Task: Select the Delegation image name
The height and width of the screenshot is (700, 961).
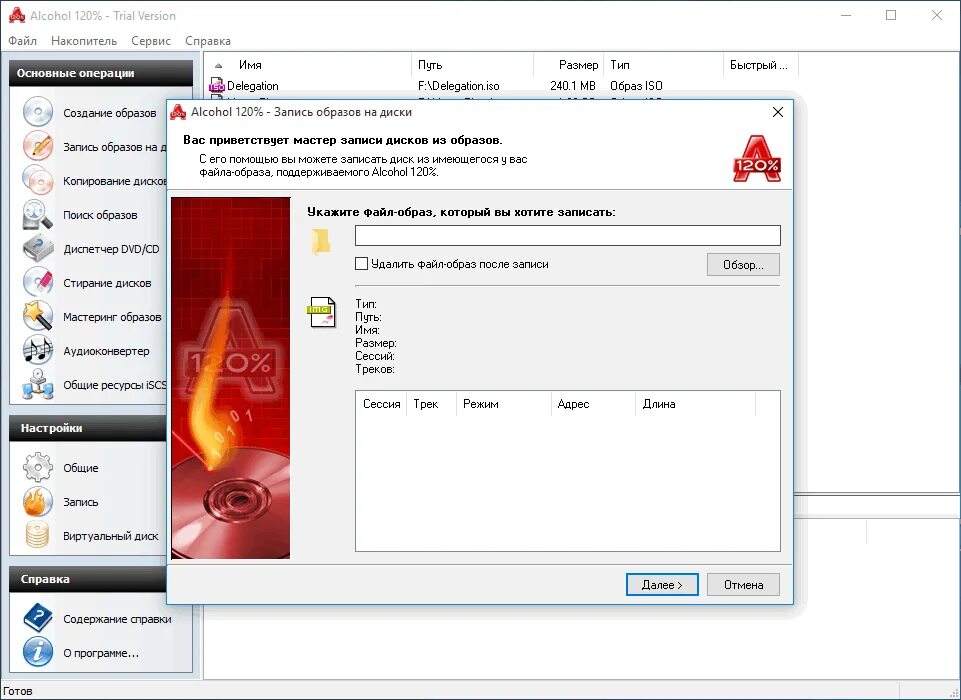Action: tap(253, 86)
